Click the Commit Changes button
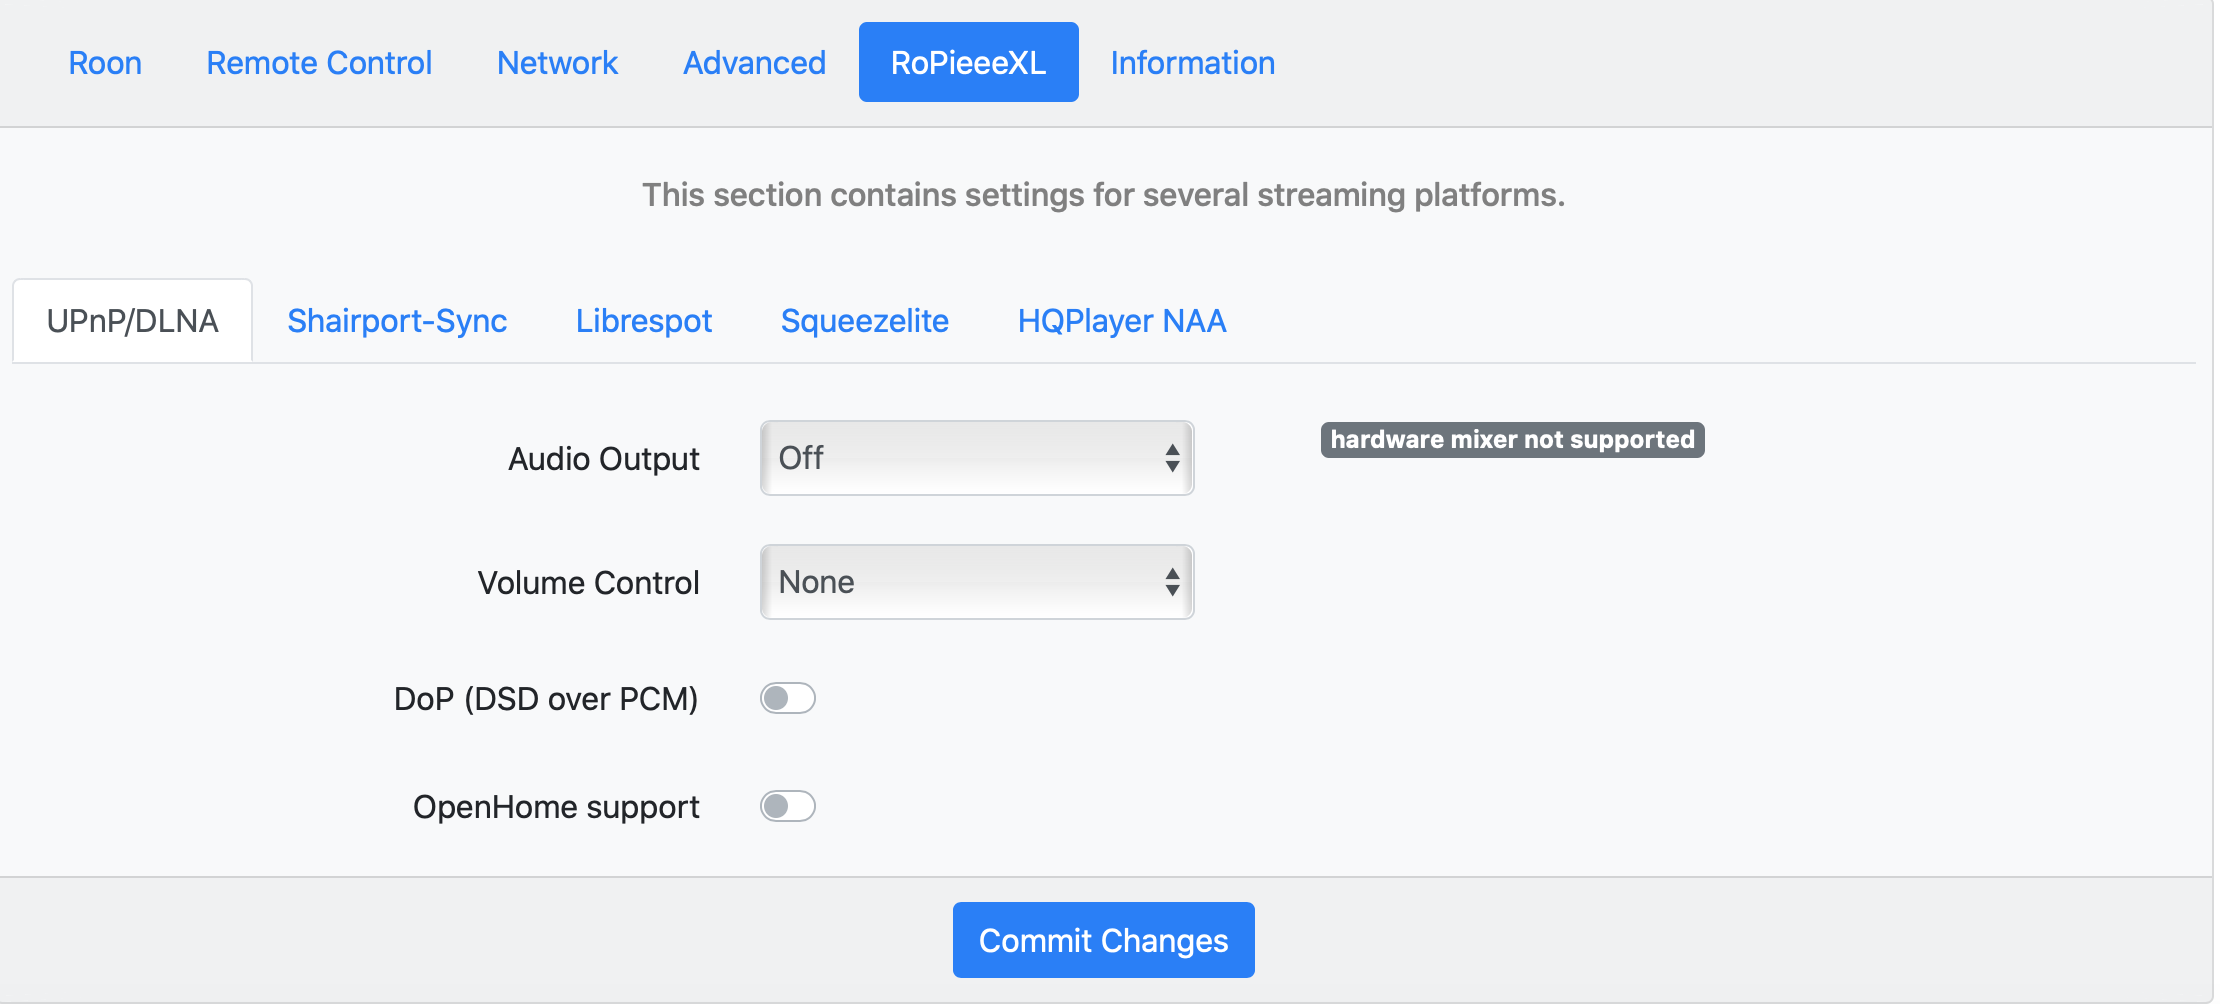This screenshot has width=2220, height=1004. coord(1103,940)
